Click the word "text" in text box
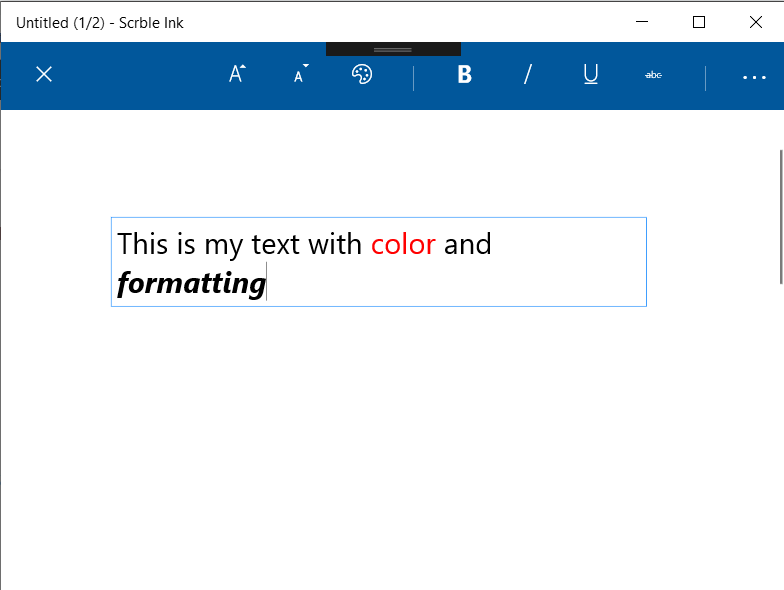 click(275, 244)
